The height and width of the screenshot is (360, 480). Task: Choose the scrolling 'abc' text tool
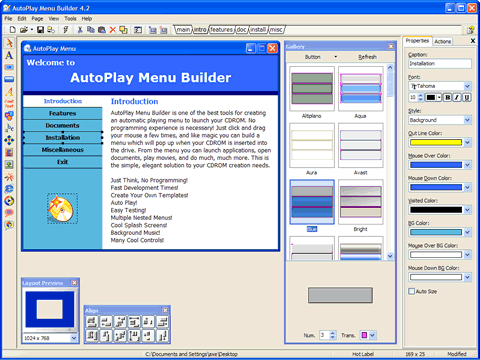pyautogui.click(x=9, y=128)
